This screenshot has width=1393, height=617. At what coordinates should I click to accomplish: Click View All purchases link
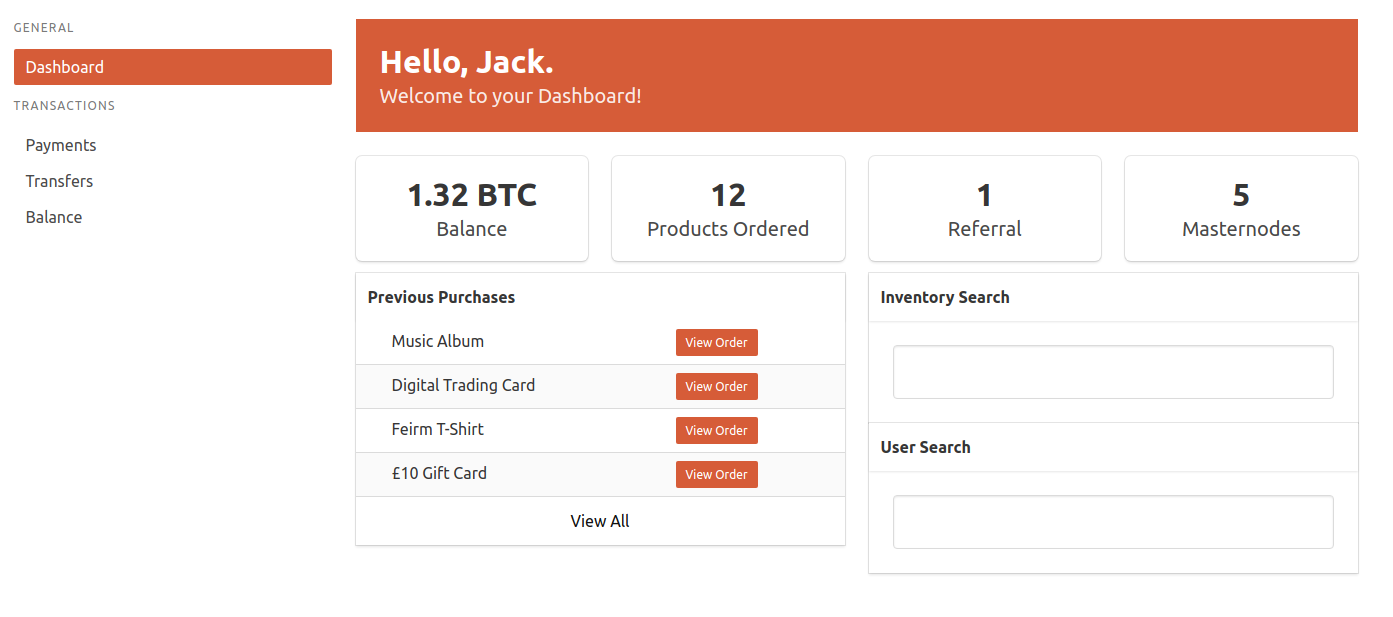tap(600, 521)
